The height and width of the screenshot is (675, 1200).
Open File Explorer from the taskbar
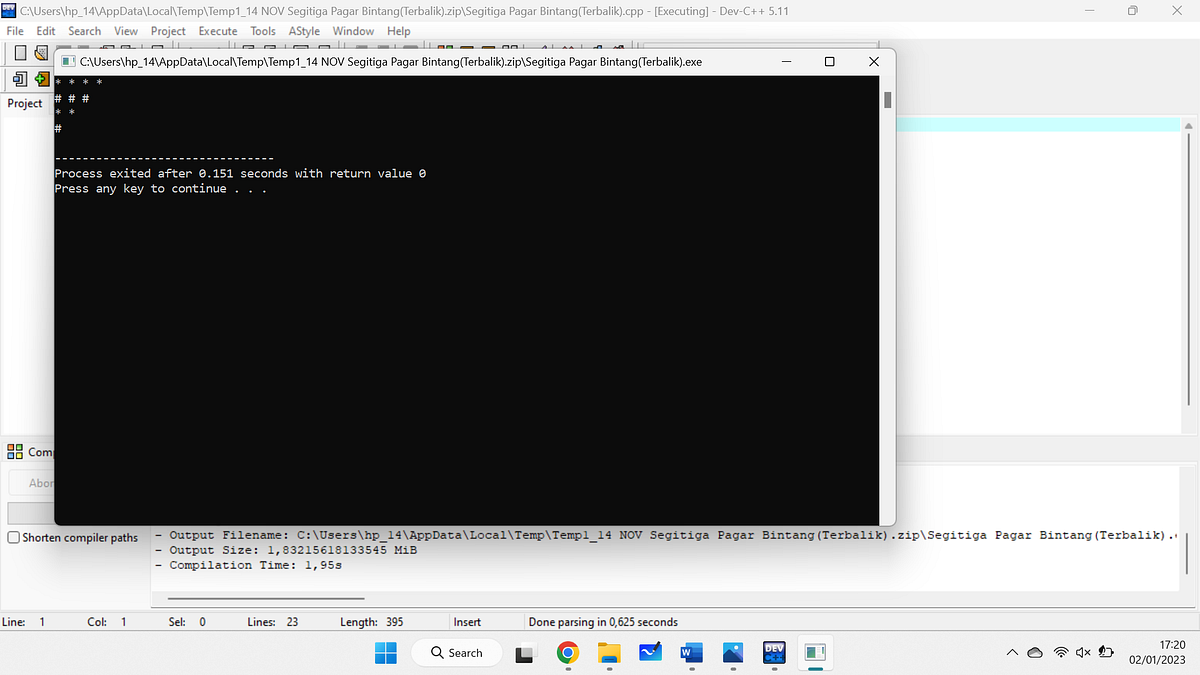pyautogui.click(x=609, y=652)
